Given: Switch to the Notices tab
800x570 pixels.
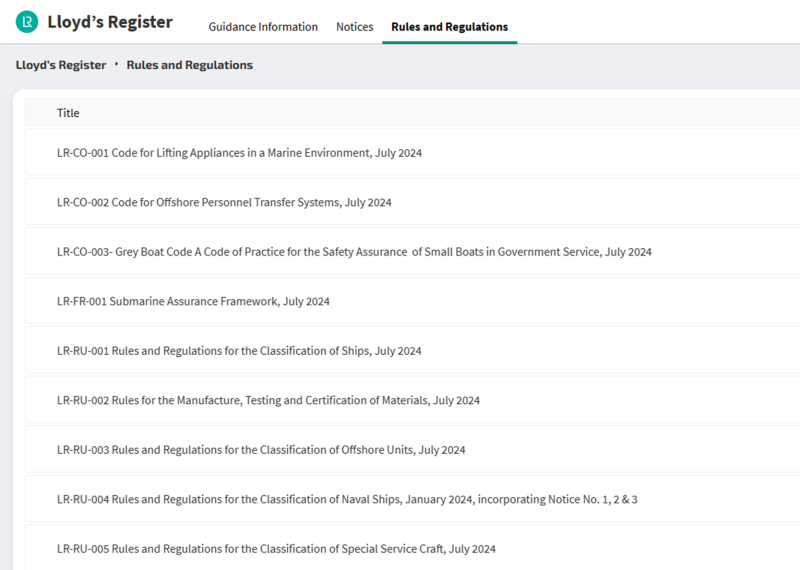Looking at the screenshot, I should [355, 27].
